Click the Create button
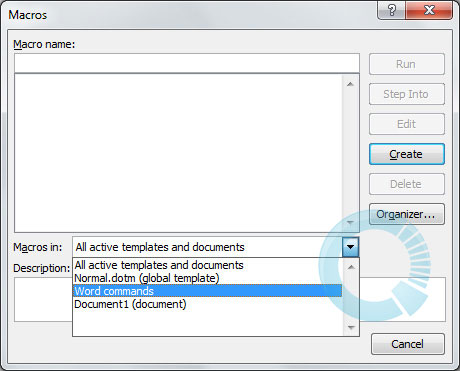Screen dimensions: 460x371 [407, 154]
